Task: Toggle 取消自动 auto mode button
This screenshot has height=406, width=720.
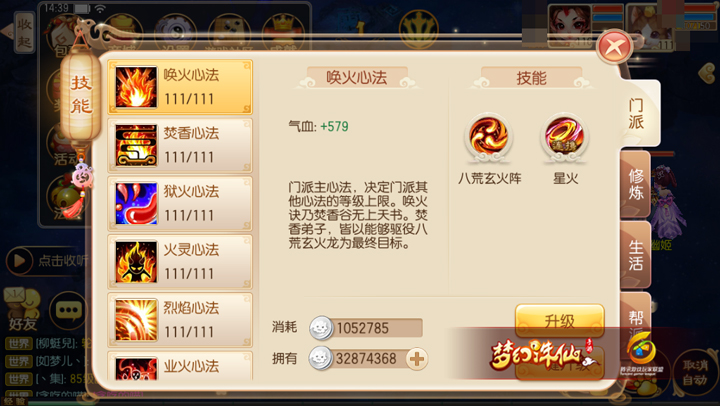Action: pos(694,373)
